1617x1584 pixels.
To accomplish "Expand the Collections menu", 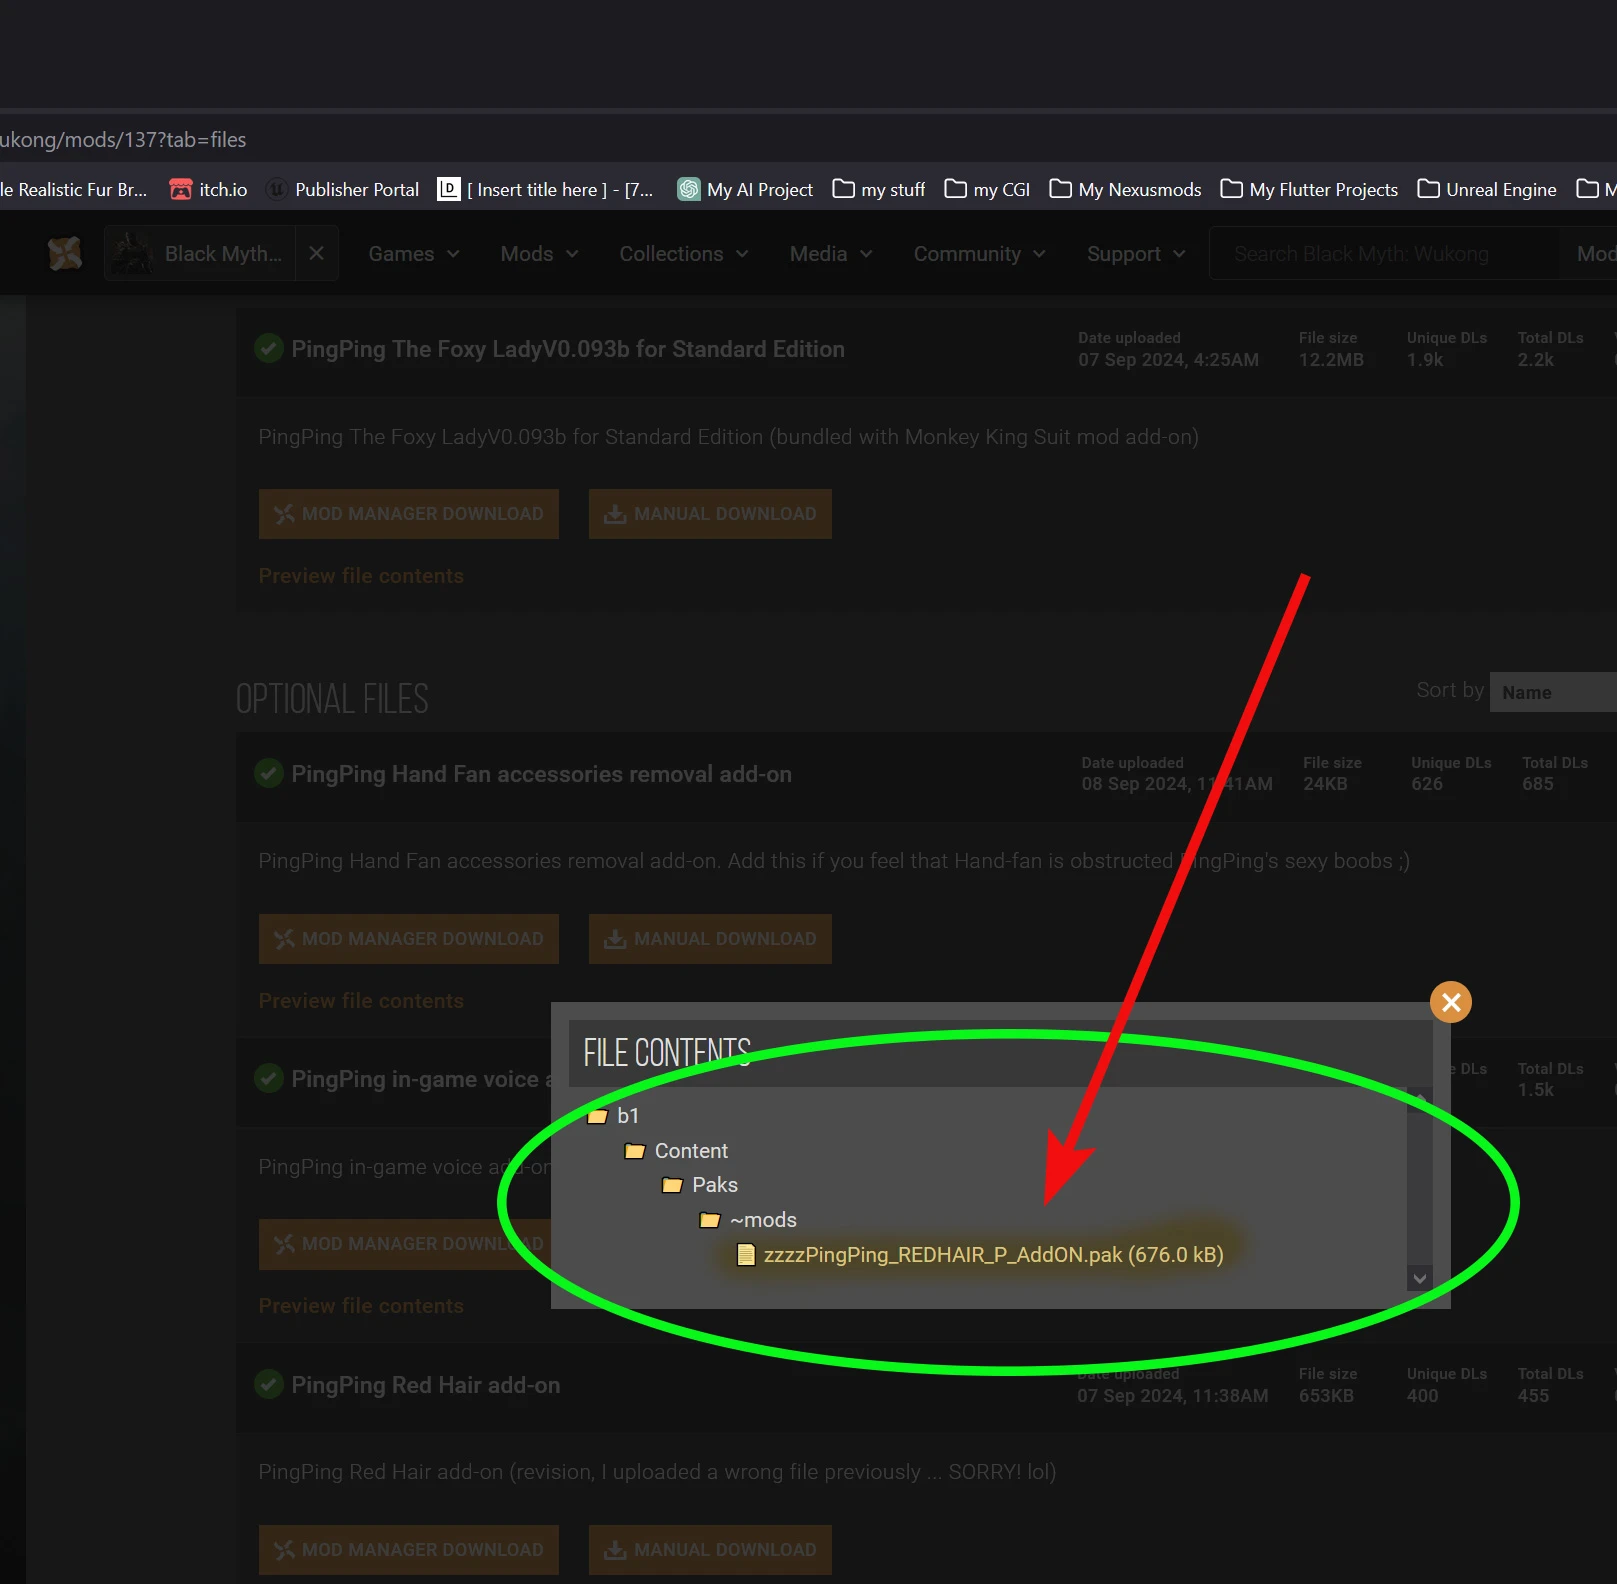I will coord(684,254).
